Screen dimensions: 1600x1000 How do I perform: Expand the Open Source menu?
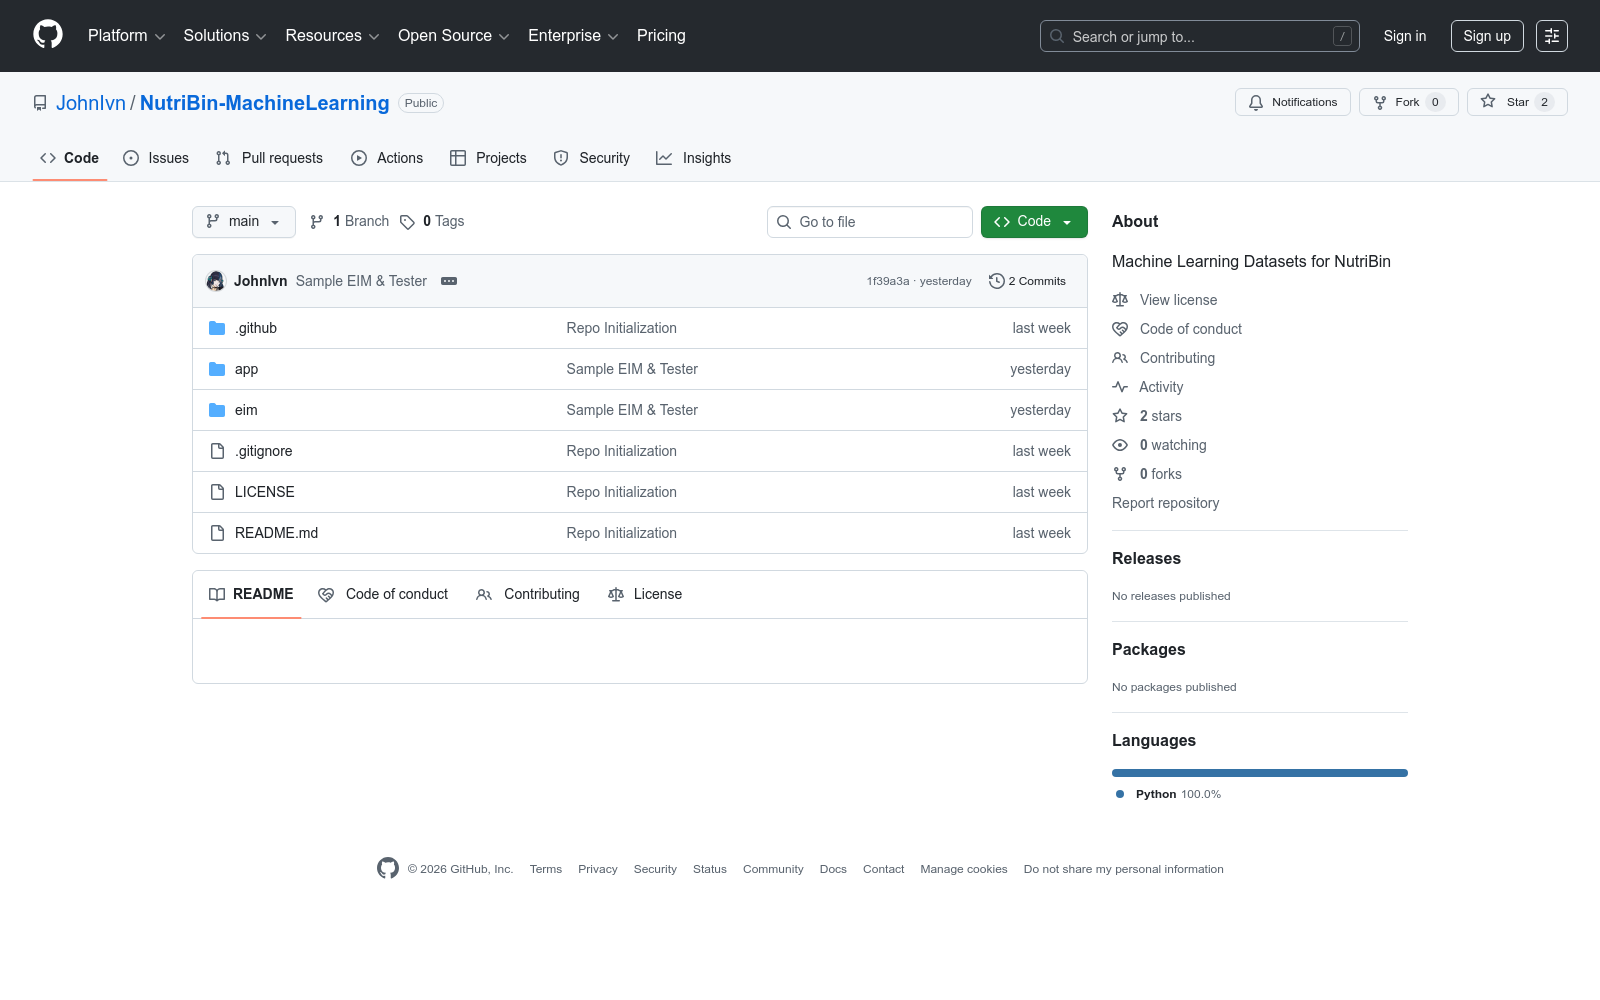click(454, 36)
